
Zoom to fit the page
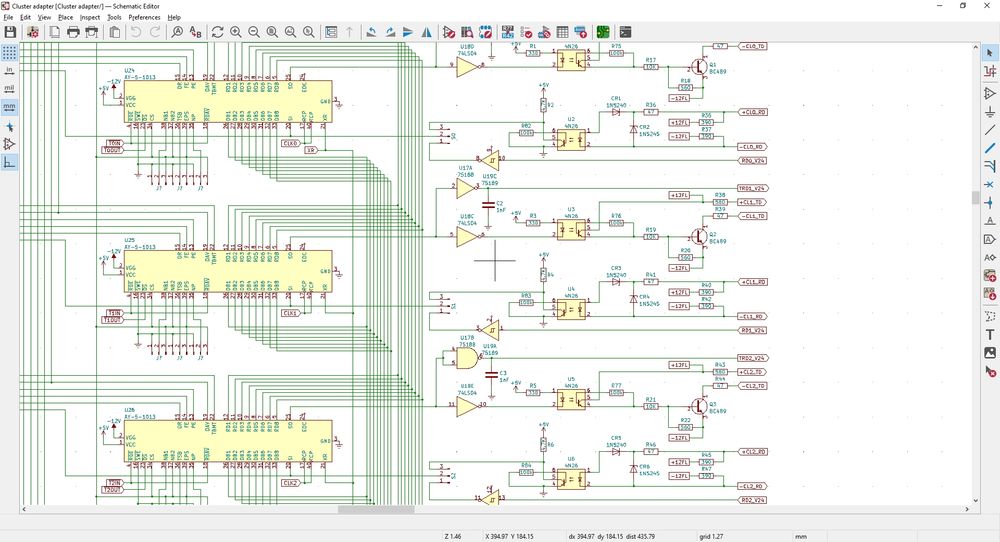pyautogui.click(x=272, y=32)
